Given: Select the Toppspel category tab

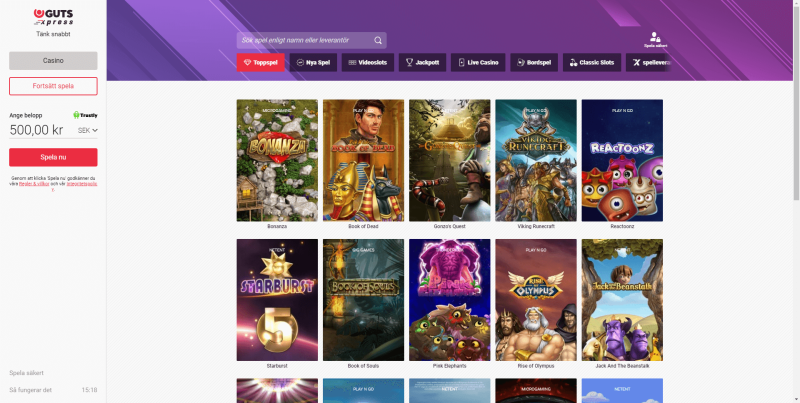Looking at the screenshot, I should tap(260, 62).
